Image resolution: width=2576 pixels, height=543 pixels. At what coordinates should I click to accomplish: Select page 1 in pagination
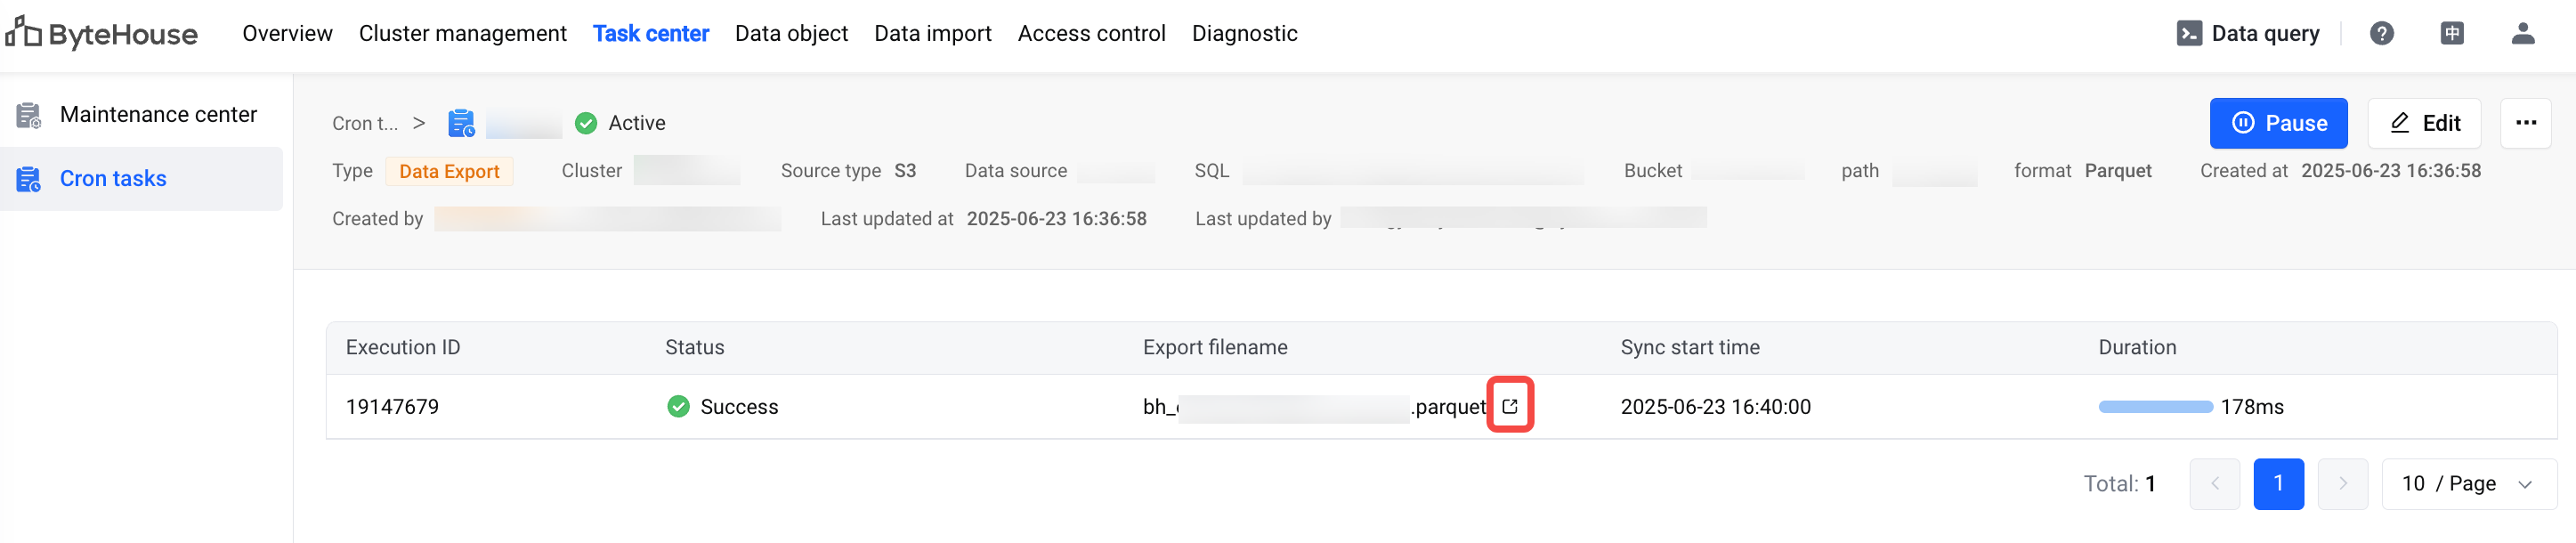click(x=2278, y=484)
